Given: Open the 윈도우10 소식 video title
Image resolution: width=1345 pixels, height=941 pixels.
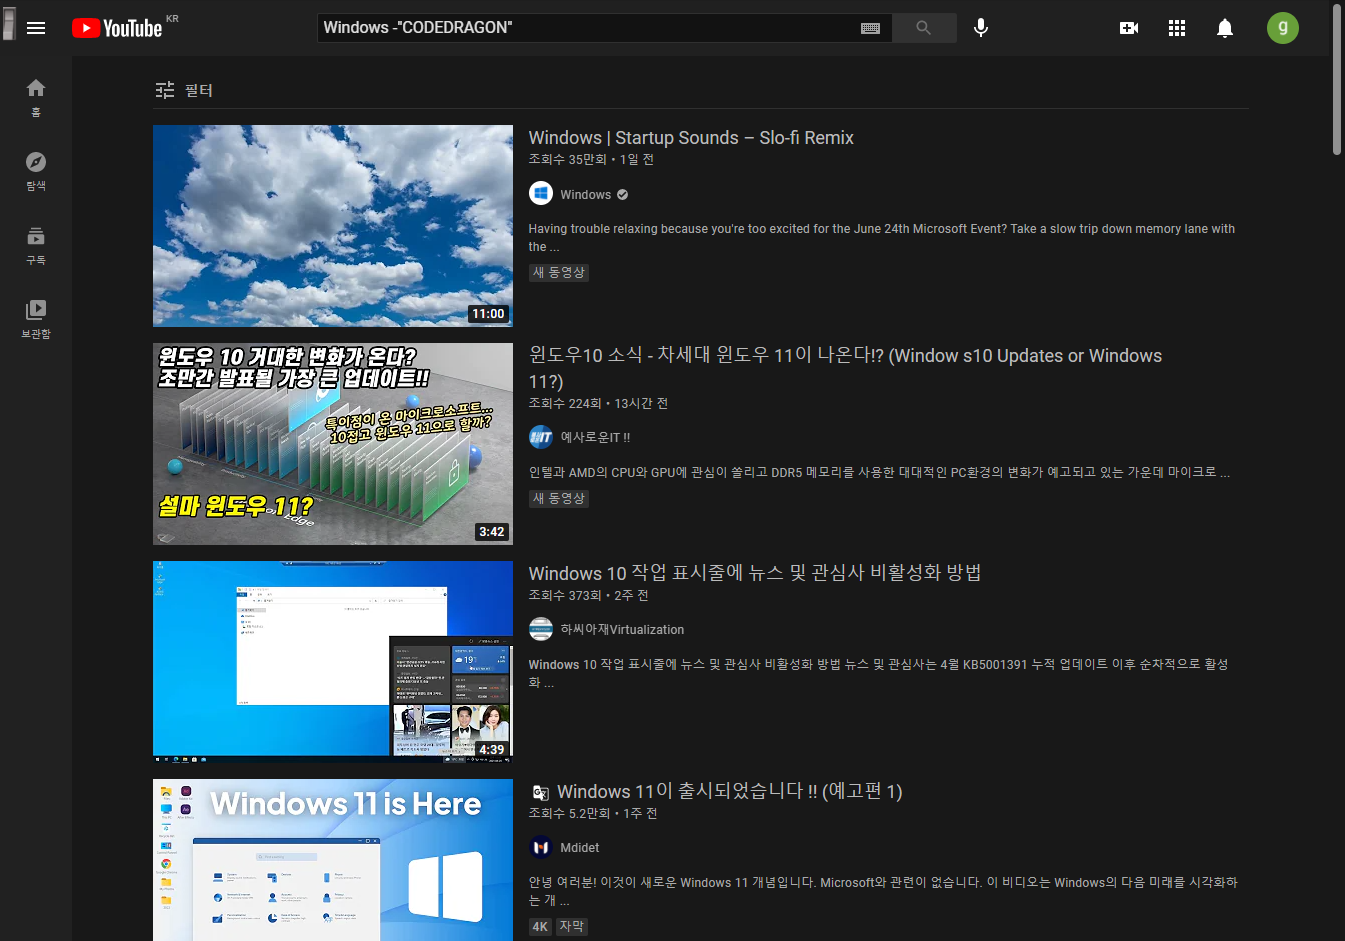Looking at the screenshot, I should [845, 368].
